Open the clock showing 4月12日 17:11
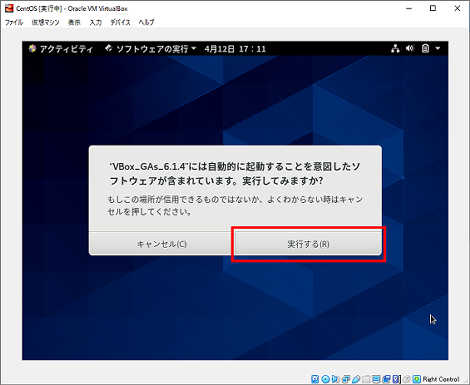470x385 pixels. [x=235, y=49]
